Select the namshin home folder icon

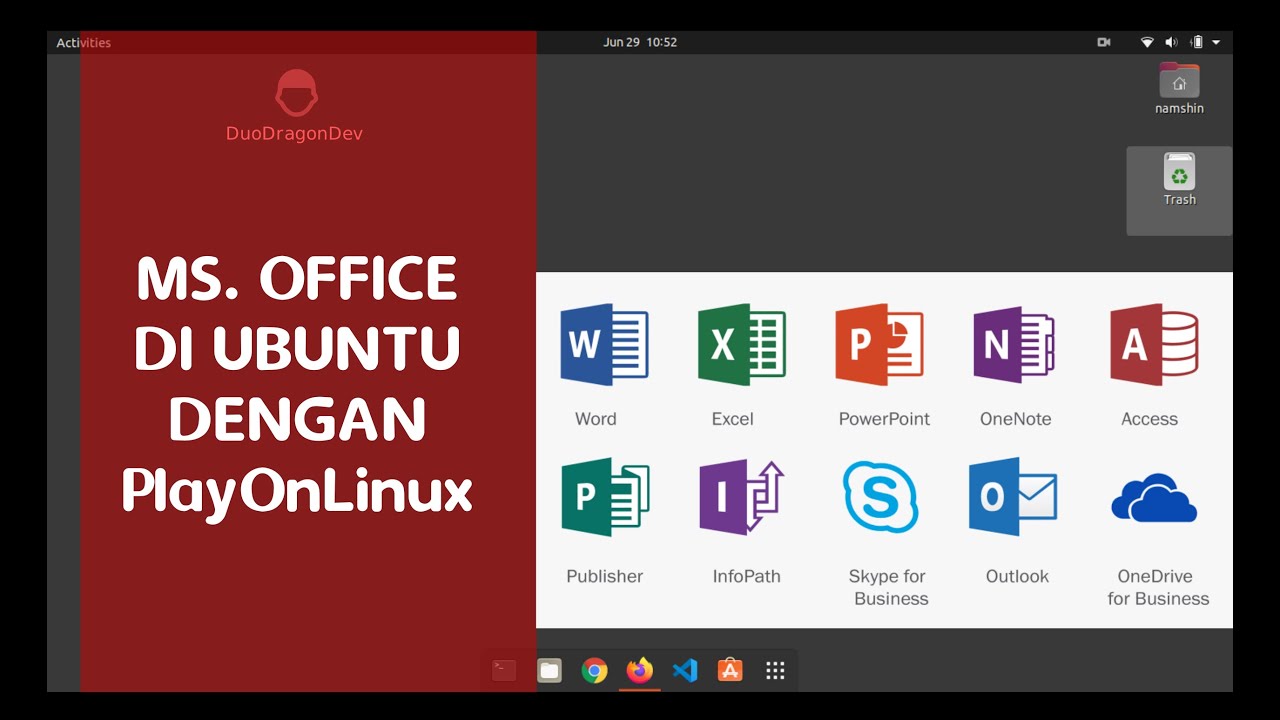1179,81
